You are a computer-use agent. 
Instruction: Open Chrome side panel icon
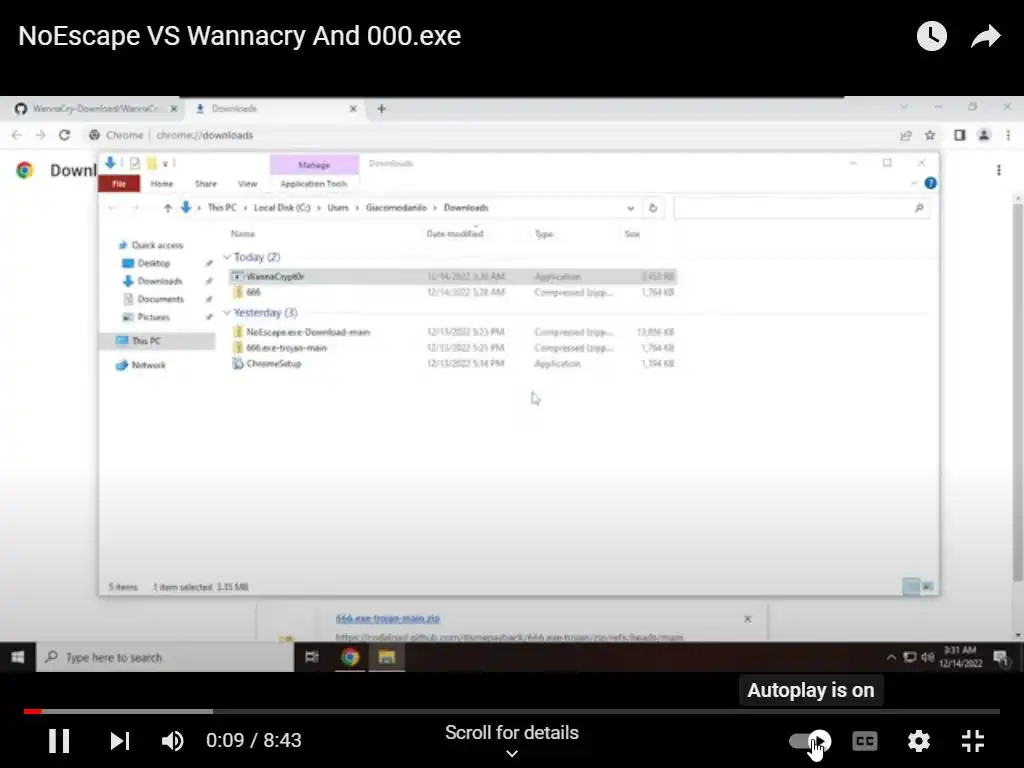[959, 135]
